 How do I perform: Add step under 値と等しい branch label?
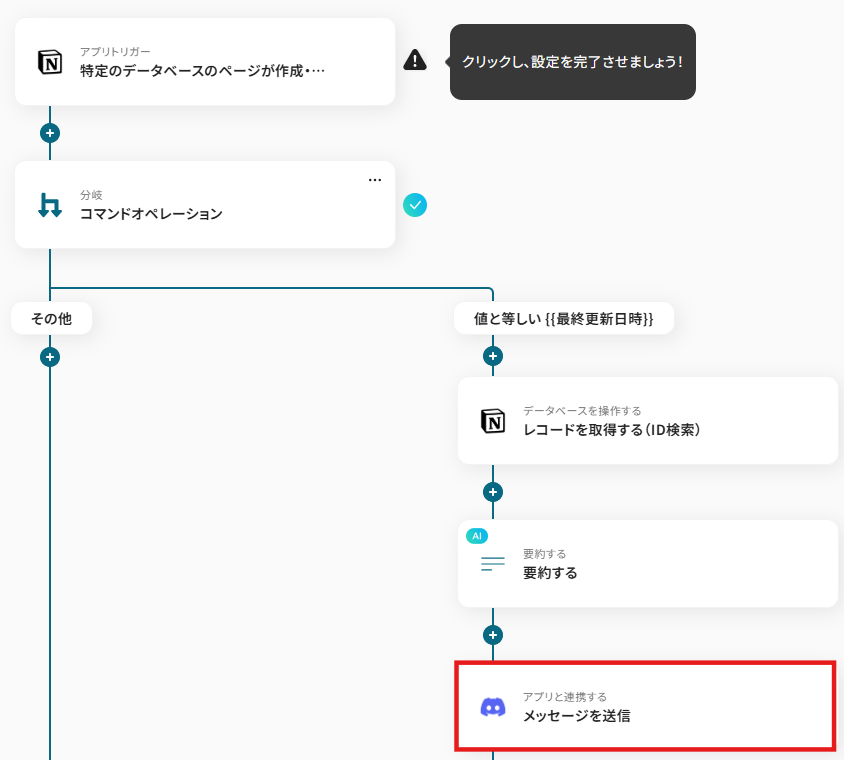(x=493, y=356)
